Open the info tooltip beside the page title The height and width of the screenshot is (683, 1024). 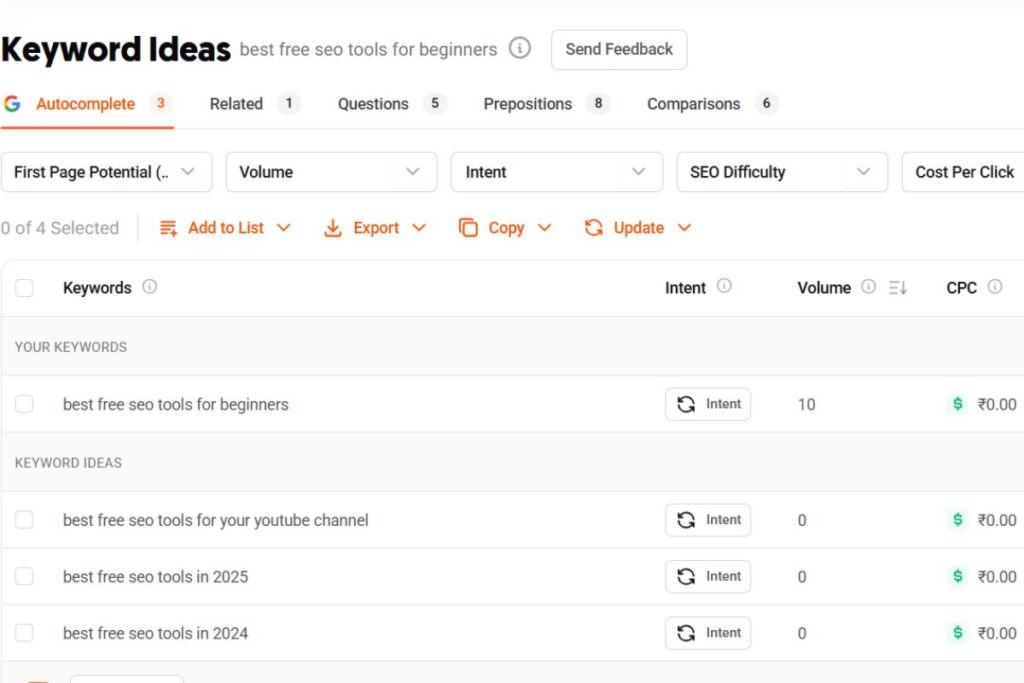[x=519, y=47]
